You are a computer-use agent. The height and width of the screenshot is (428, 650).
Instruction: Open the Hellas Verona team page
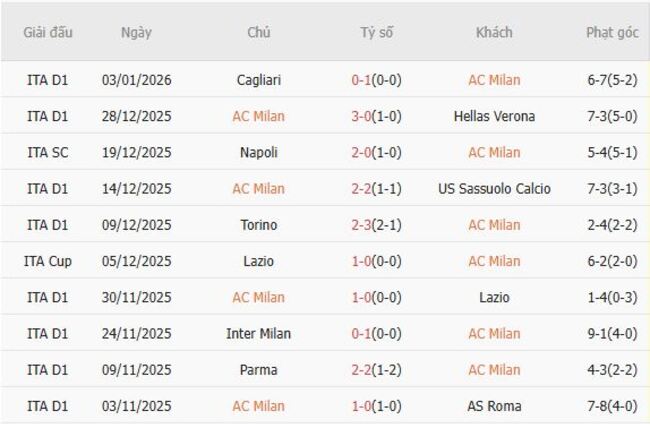(x=494, y=116)
